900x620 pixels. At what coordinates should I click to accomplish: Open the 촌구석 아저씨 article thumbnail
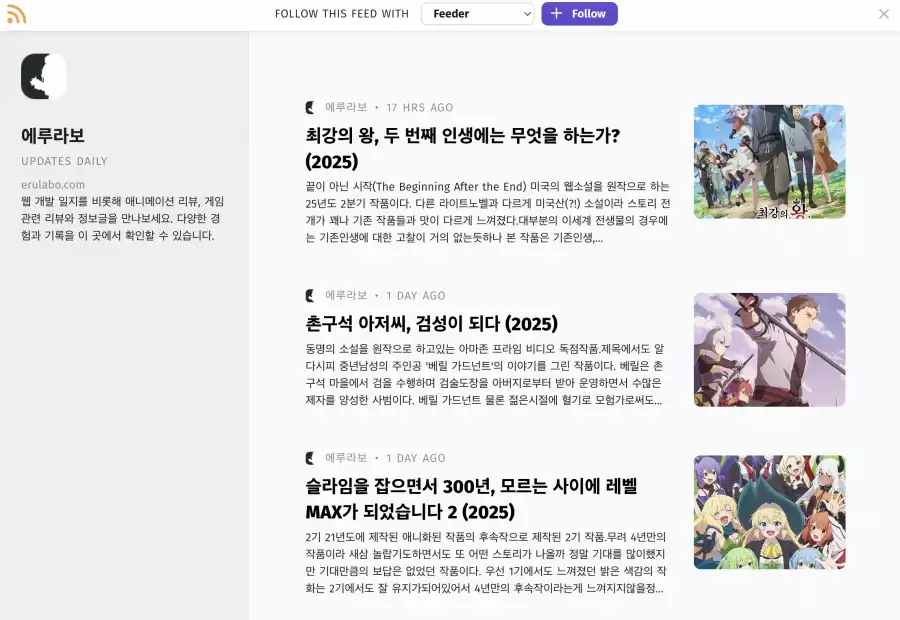tap(769, 350)
